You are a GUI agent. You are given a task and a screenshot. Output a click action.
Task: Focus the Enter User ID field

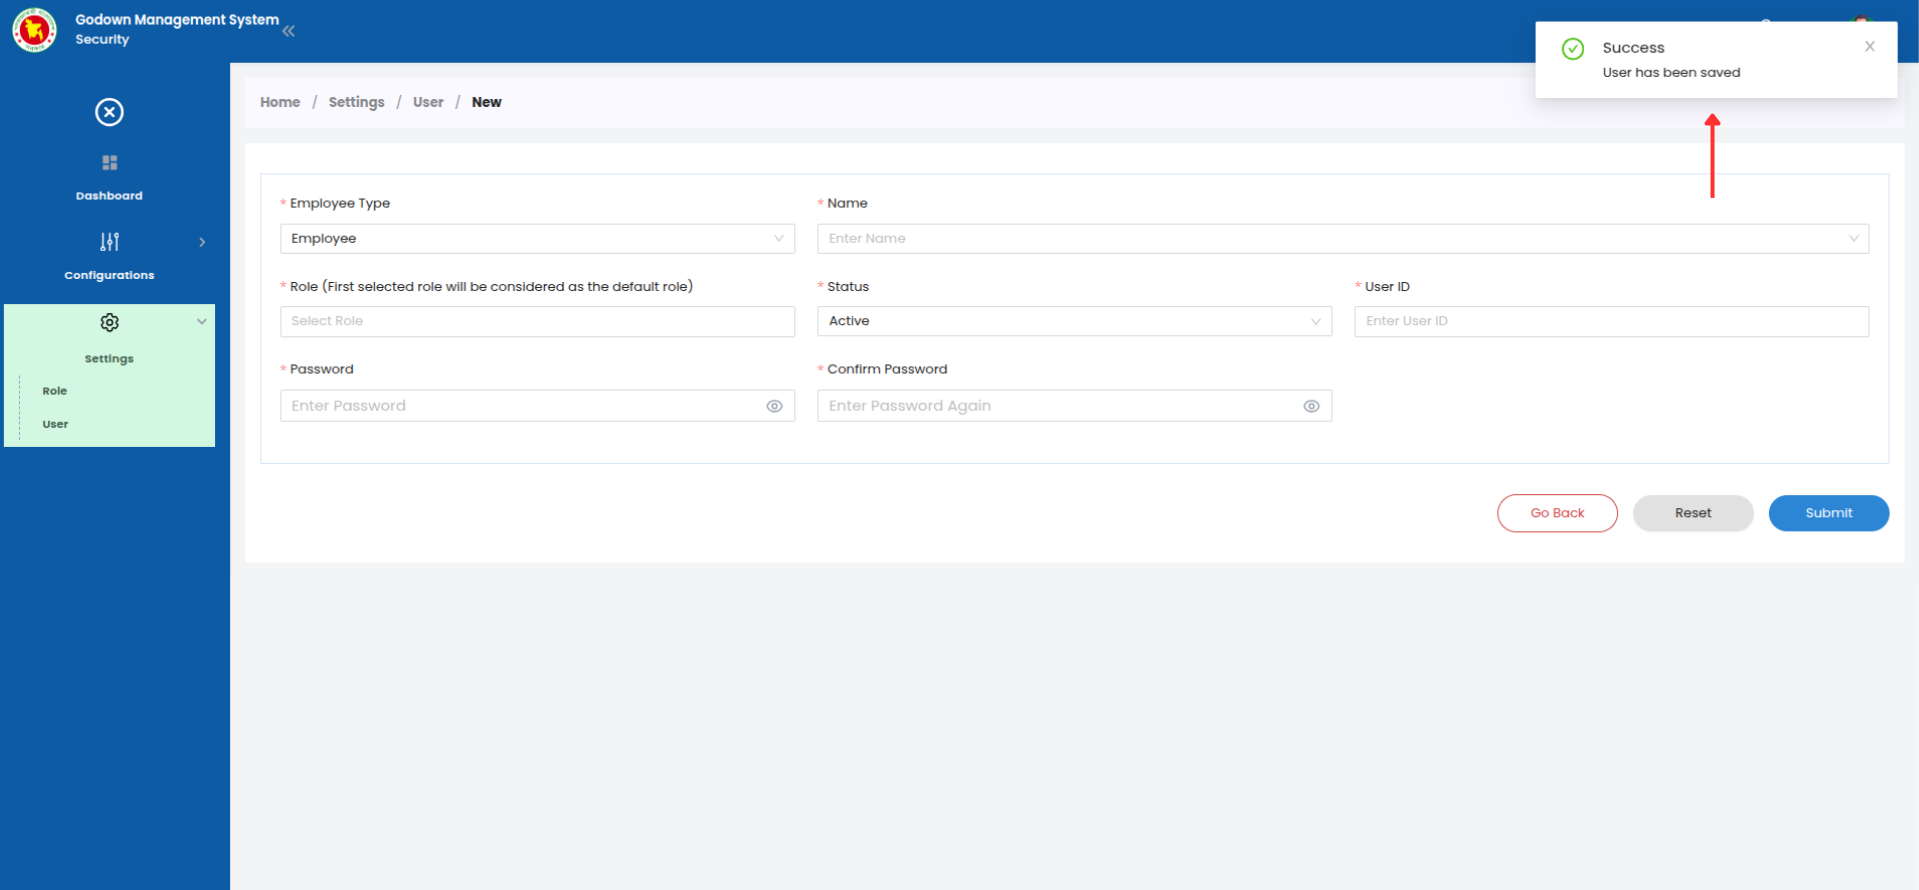1611,321
